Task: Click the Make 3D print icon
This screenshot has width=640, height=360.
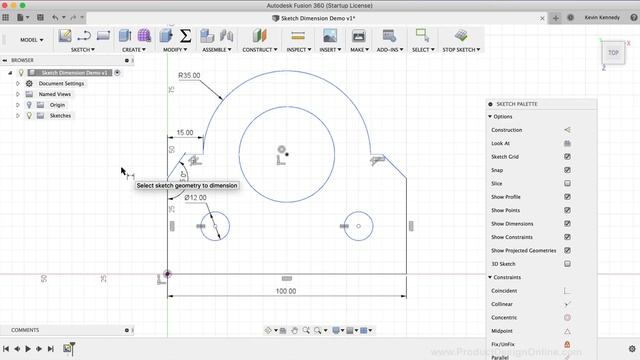Action: [359, 36]
